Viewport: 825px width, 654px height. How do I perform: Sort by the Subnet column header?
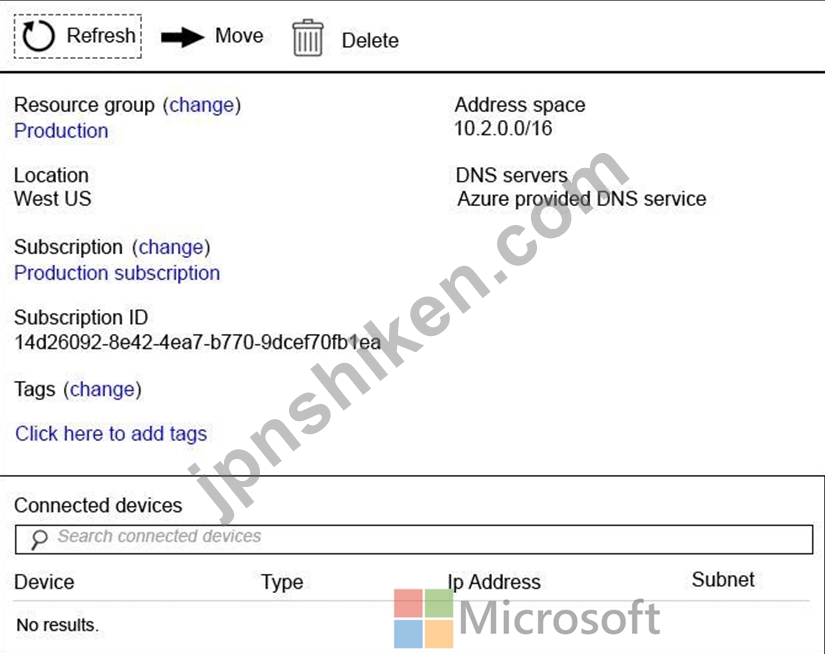click(x=723, y=579)
